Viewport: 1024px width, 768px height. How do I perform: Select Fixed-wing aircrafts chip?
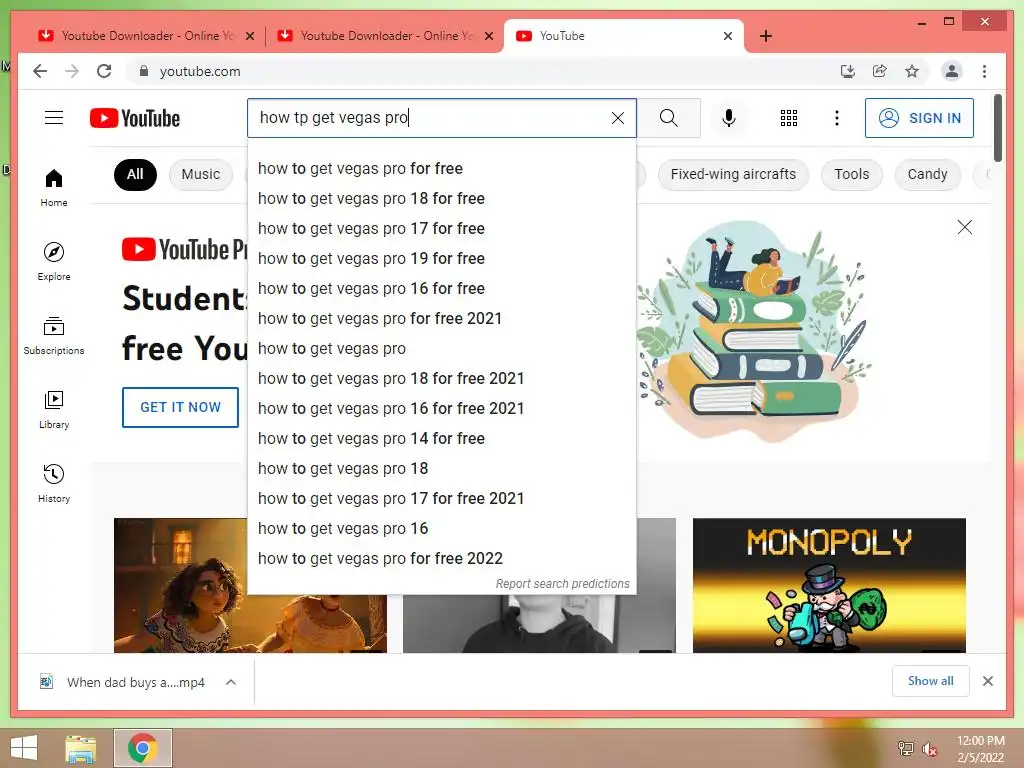(x=733, y=174)
